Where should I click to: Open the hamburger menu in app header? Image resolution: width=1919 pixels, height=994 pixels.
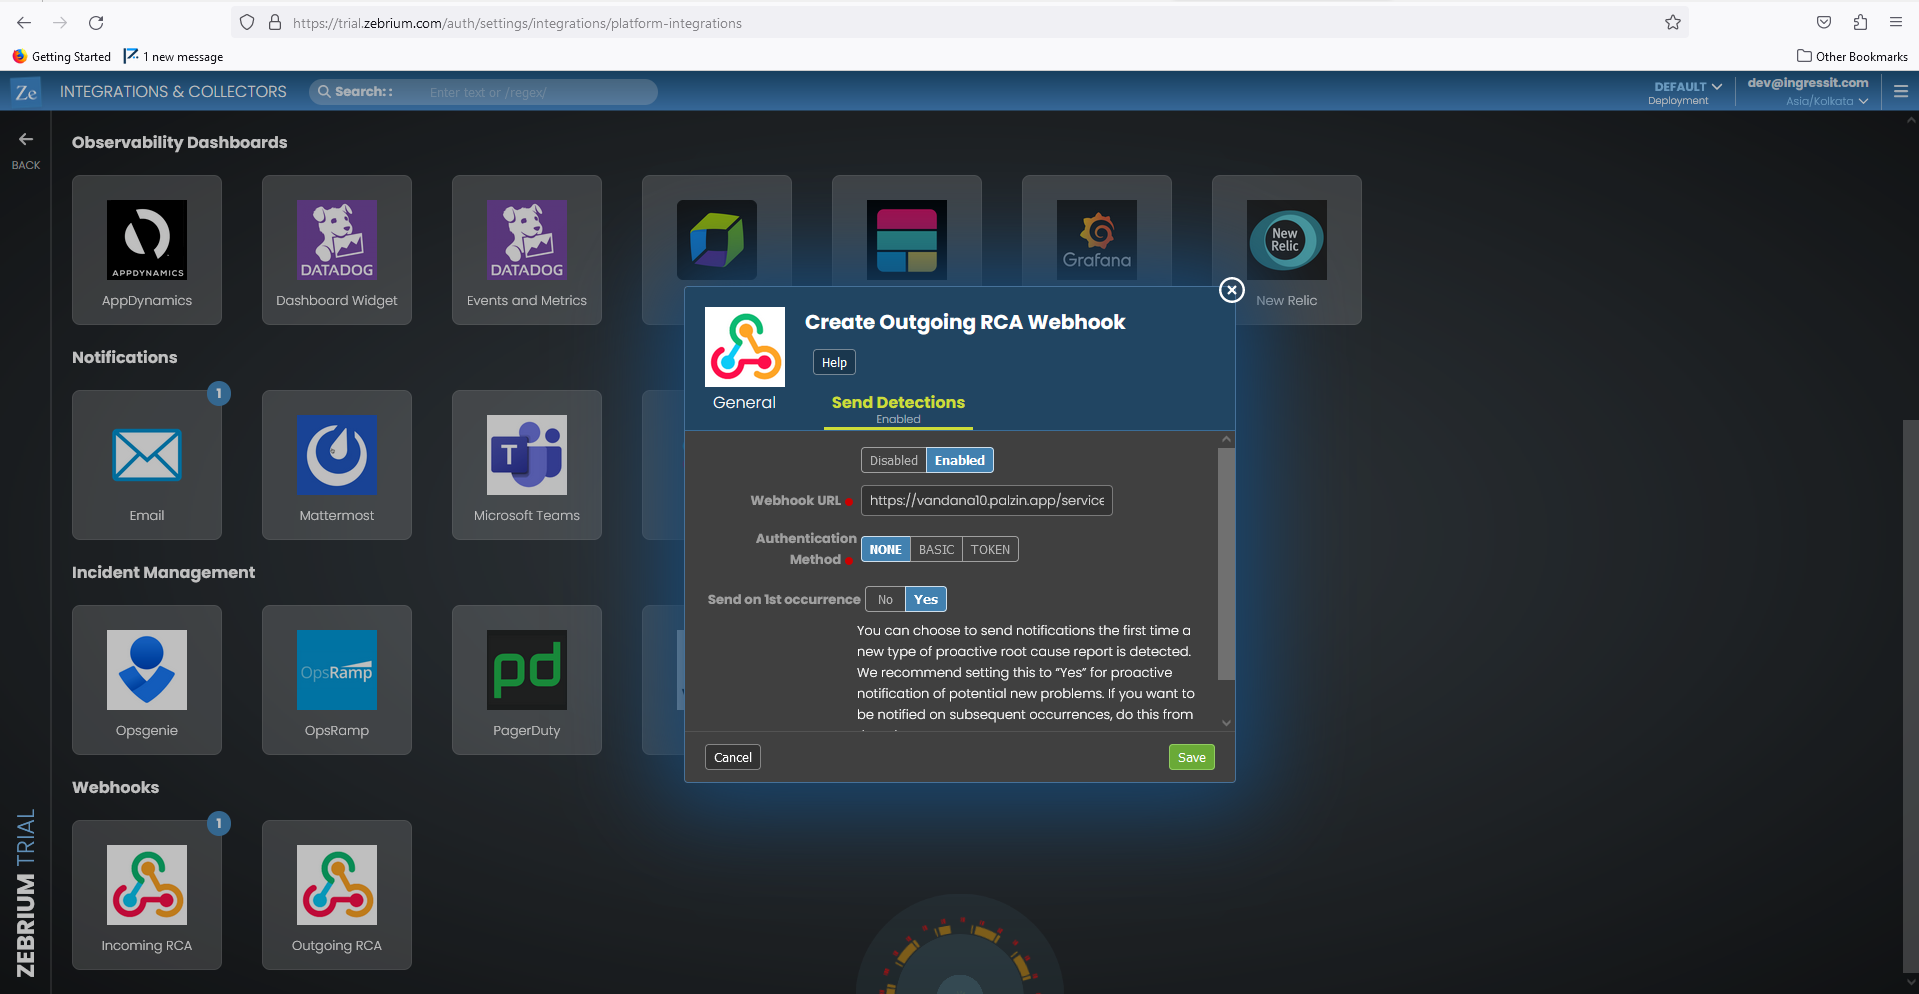[x=1901, y=92]
